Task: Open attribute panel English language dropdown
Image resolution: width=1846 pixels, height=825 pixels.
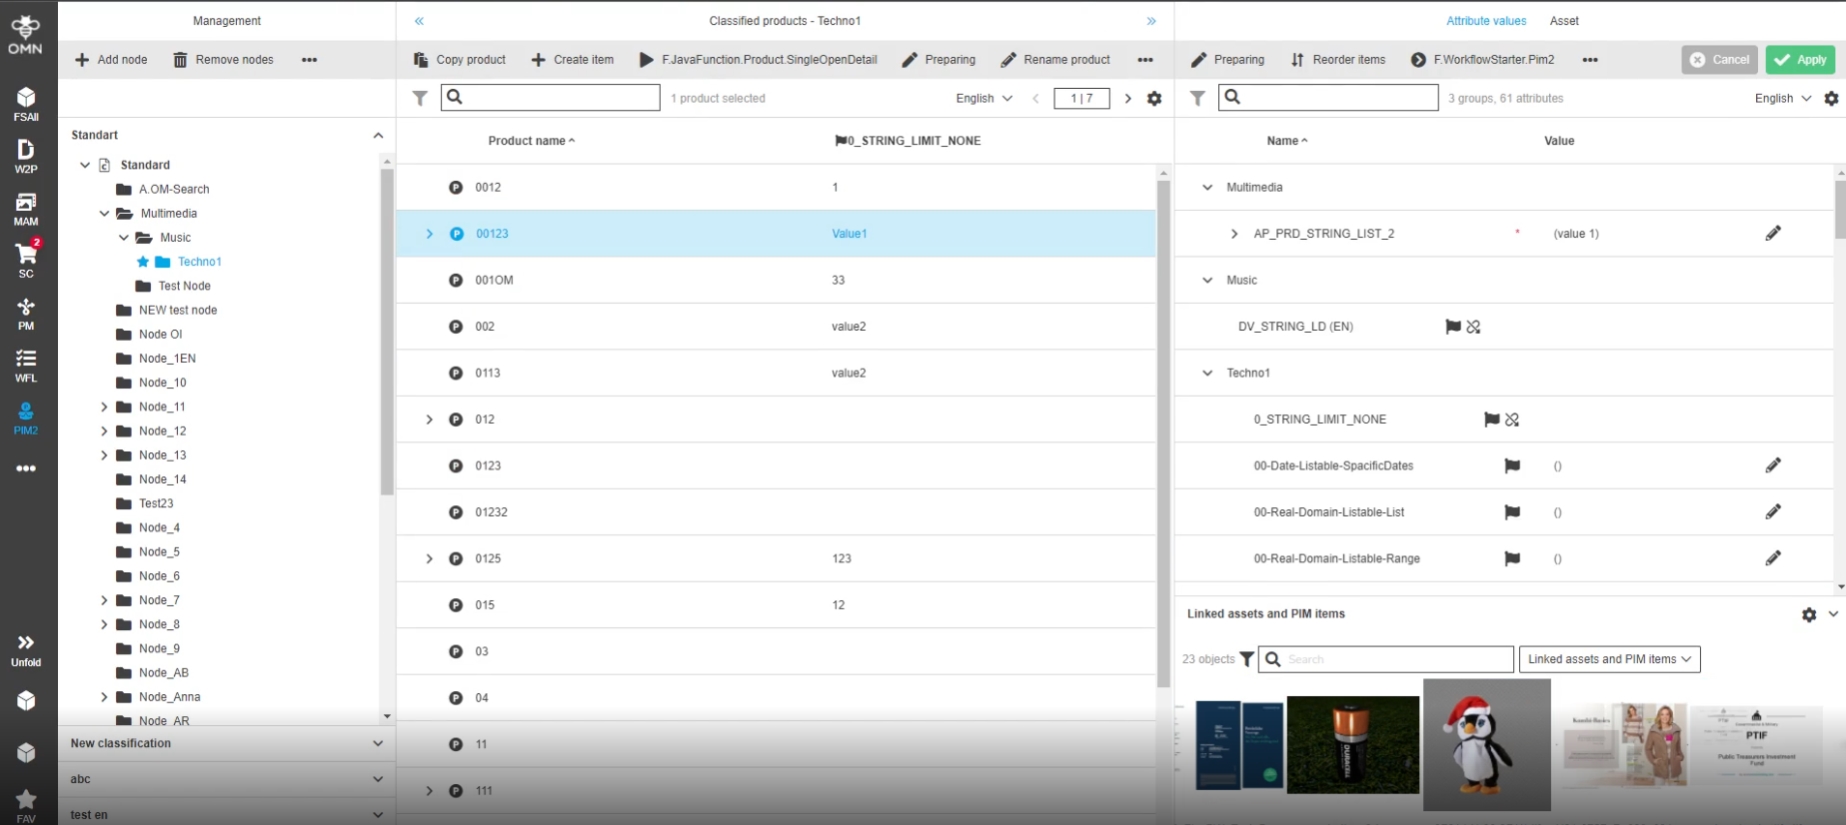Action: [x=1783, y=98]
